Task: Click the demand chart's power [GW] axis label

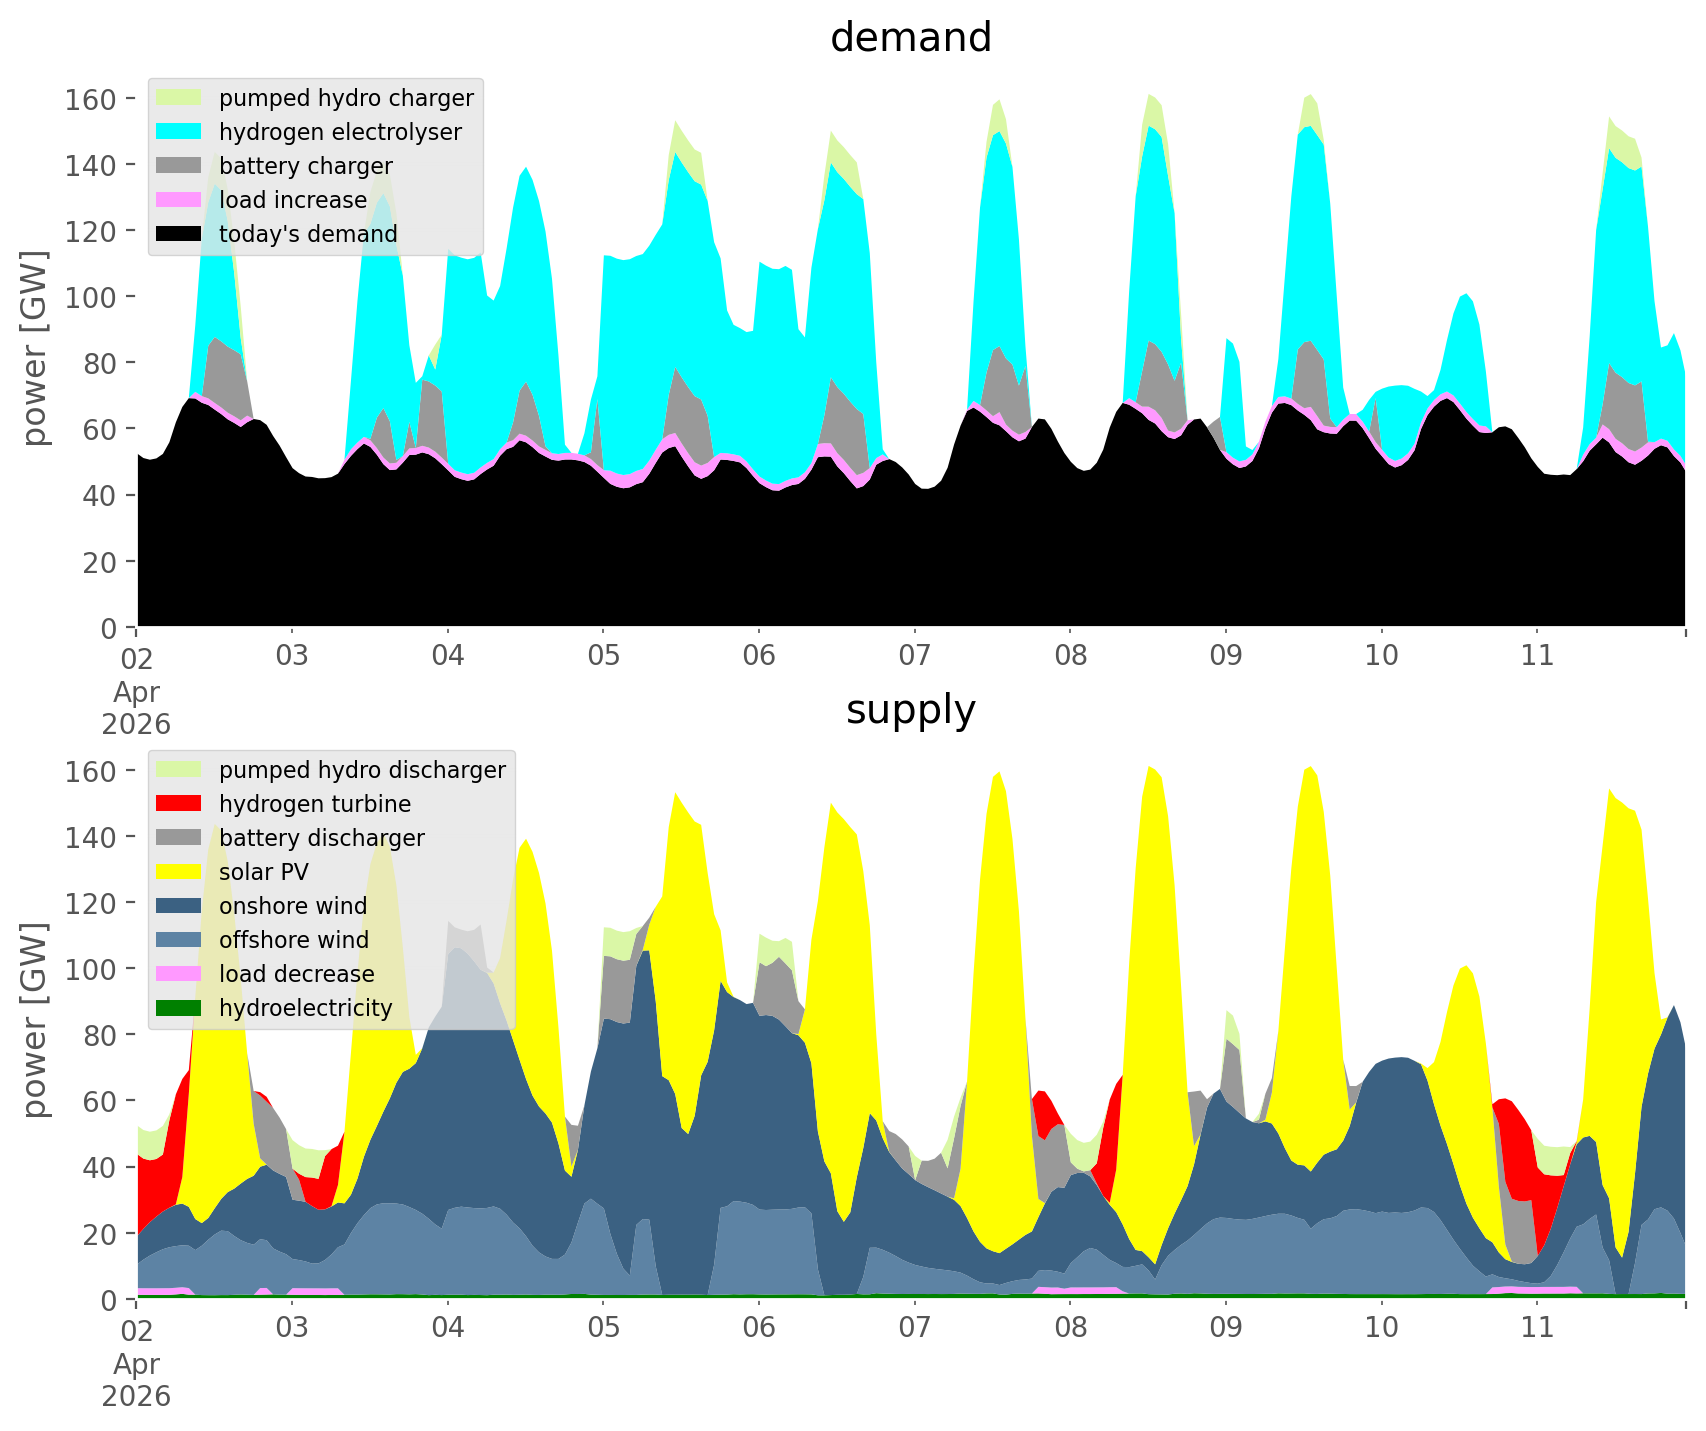Action: pos(35,348)
